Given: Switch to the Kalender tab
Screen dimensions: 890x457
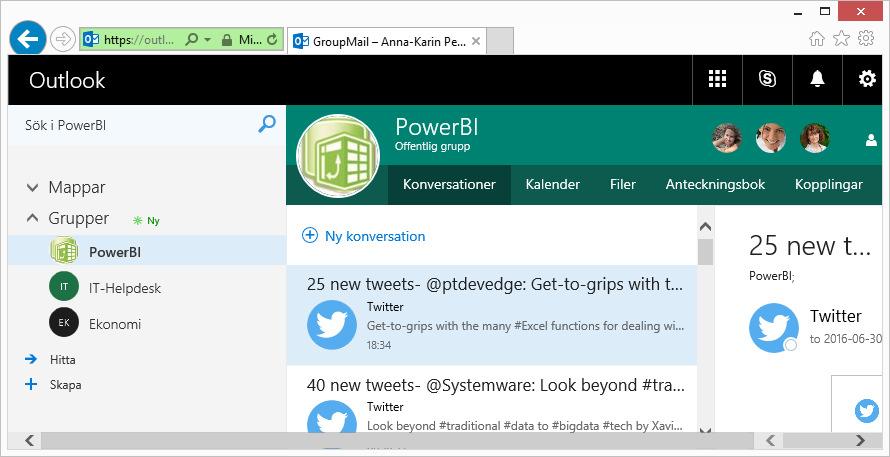Looking at the screenshot, I should [553, 185].
